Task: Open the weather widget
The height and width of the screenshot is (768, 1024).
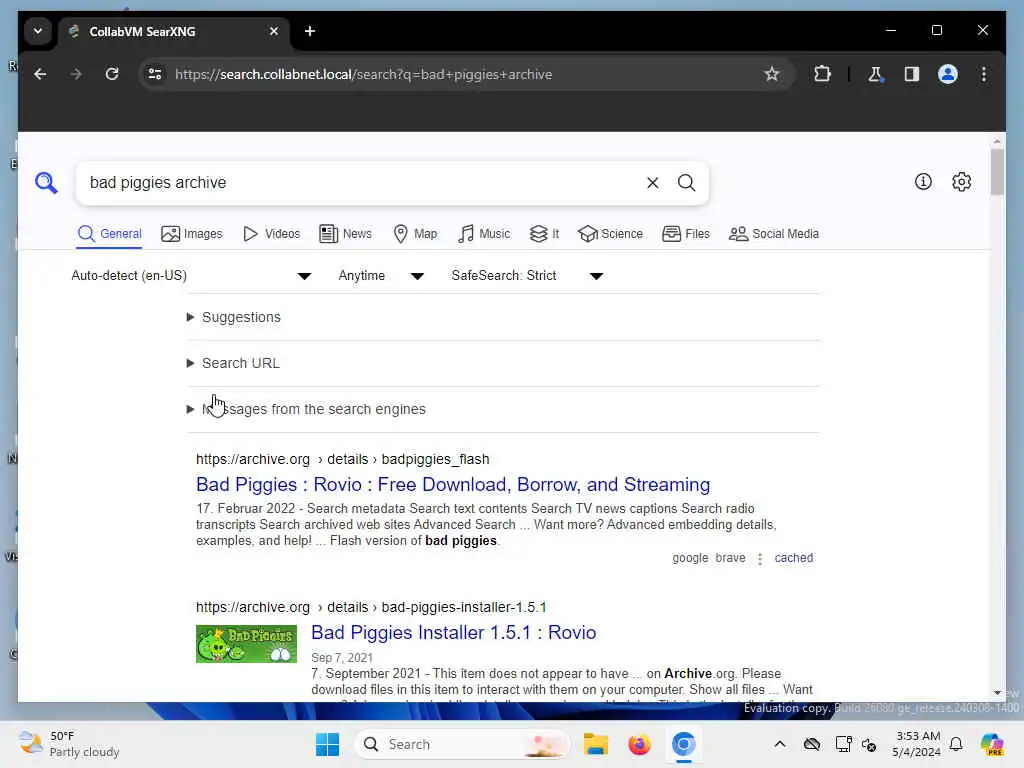Action: pos(70,744)
